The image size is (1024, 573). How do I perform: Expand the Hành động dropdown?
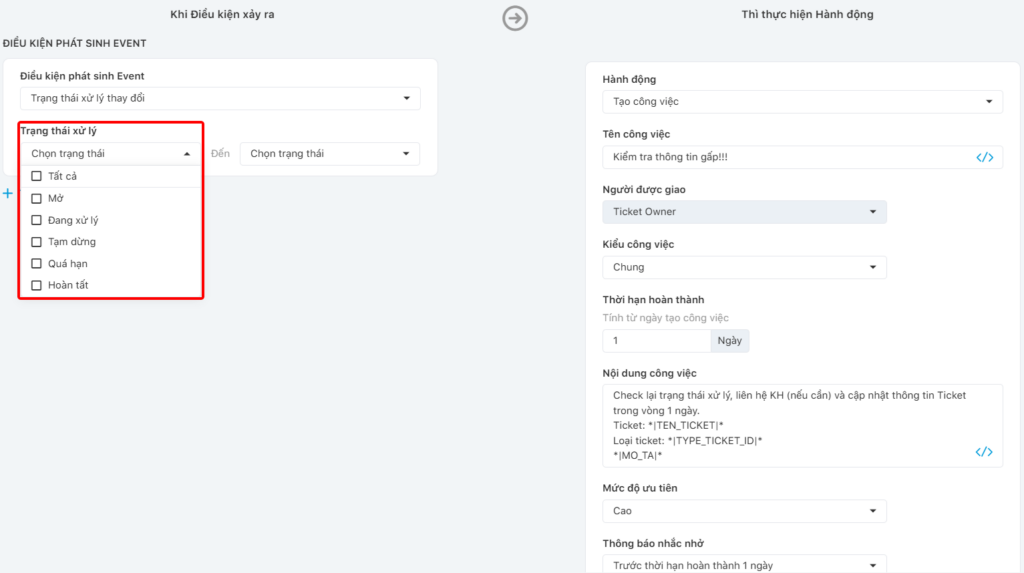[802, 102]
